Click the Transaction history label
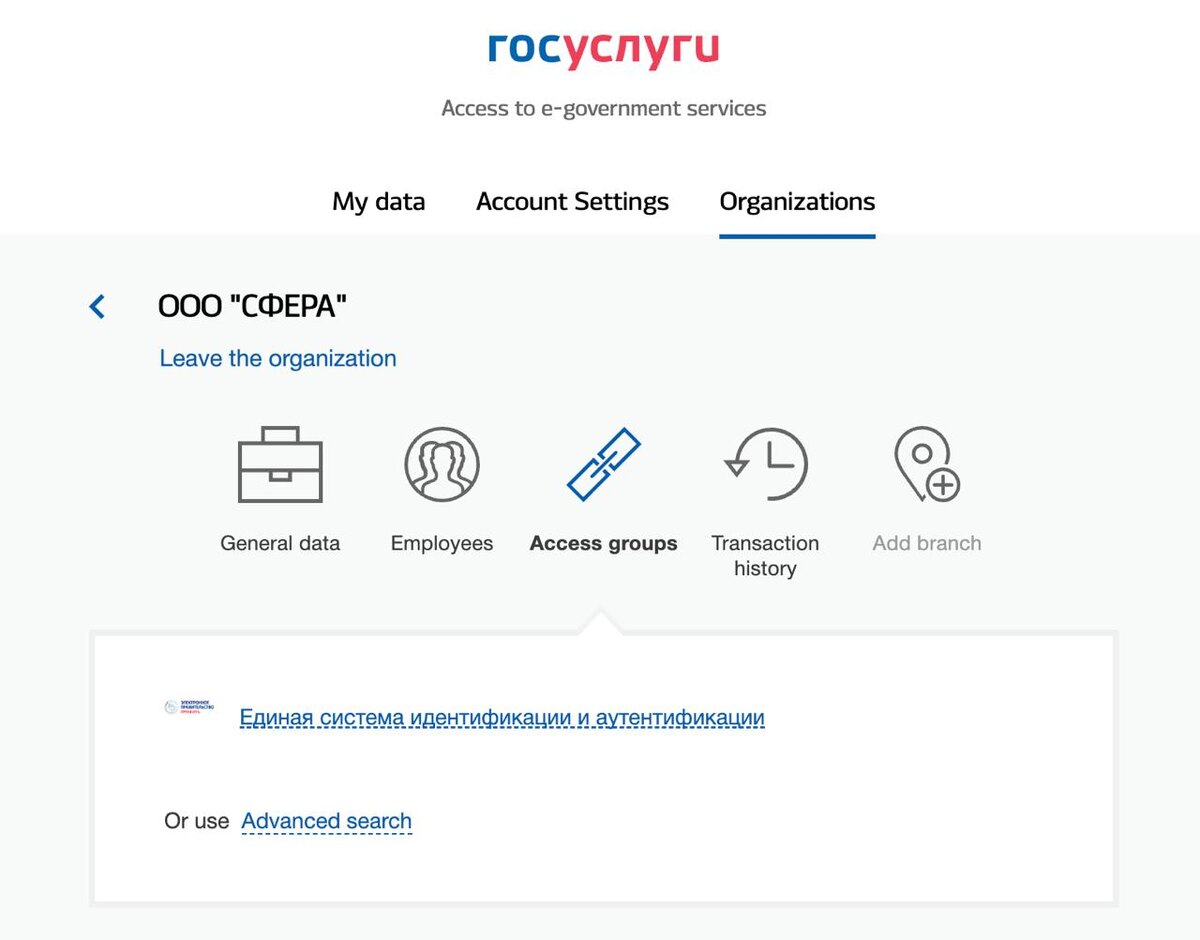The image size is (1200, 940). [765, 556]
